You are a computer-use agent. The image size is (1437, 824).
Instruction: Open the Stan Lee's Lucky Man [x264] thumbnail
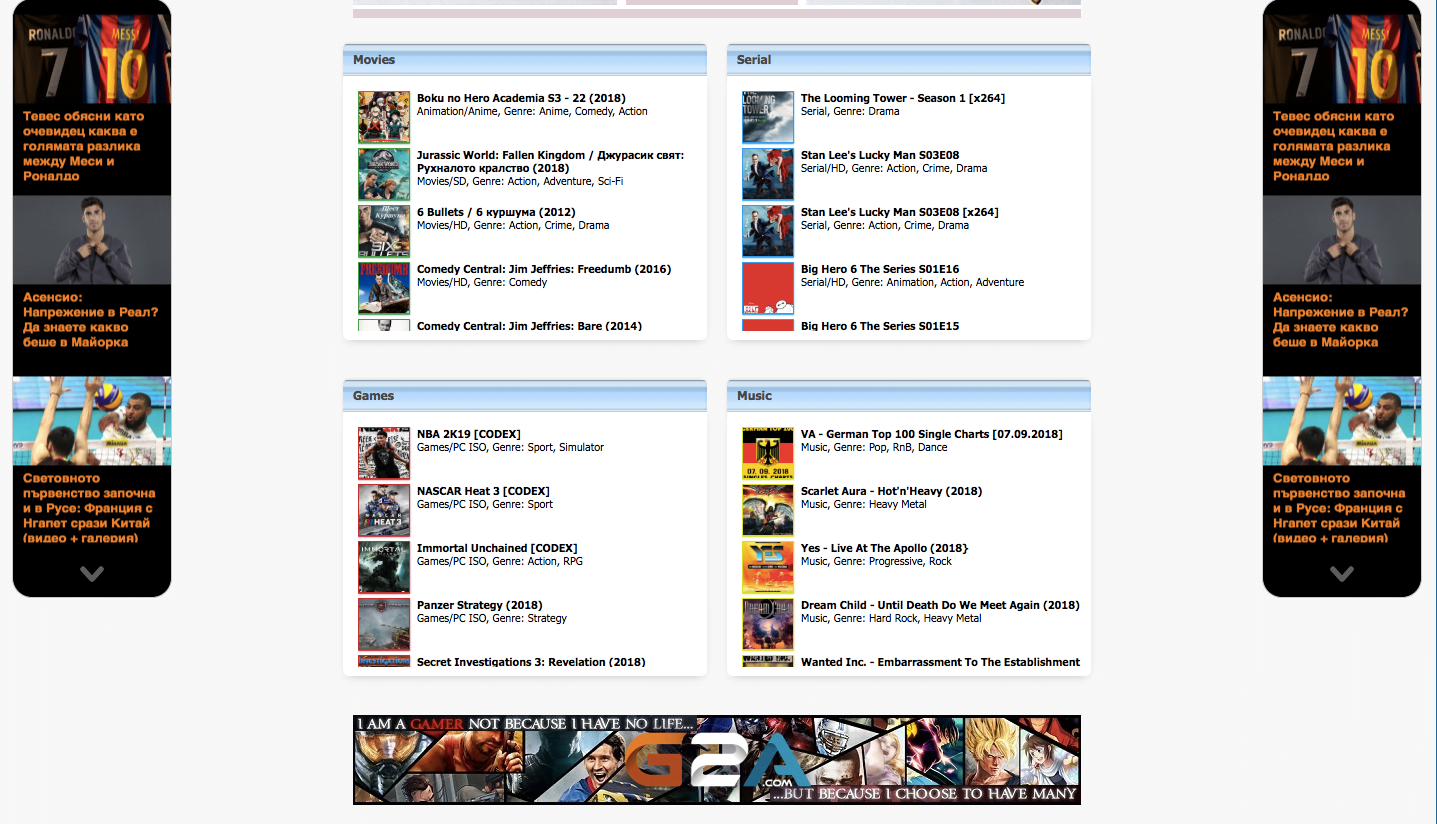click(x=768, y=231)
